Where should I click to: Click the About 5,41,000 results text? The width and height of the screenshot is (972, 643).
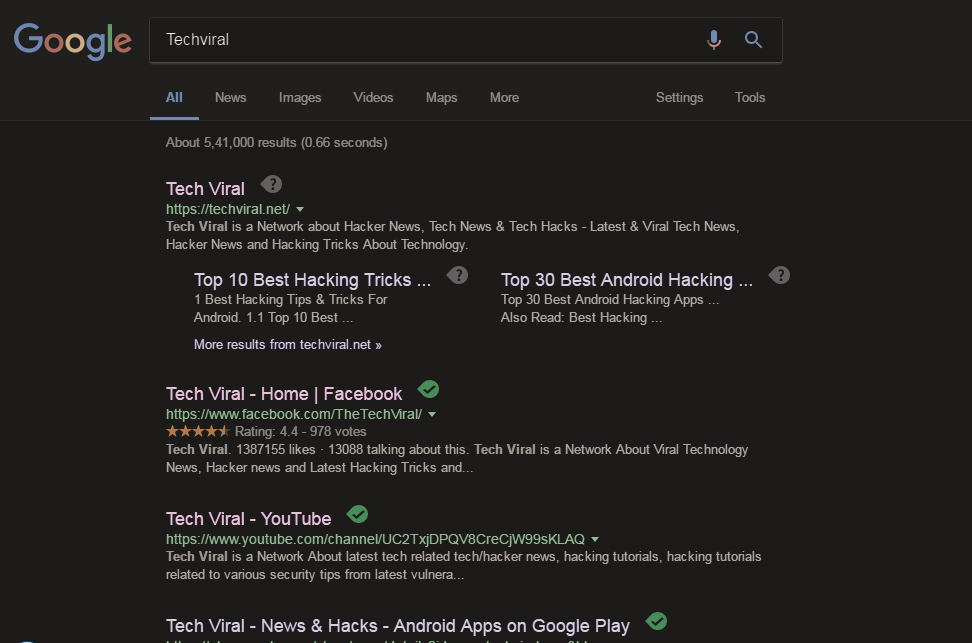coord(276,143)
